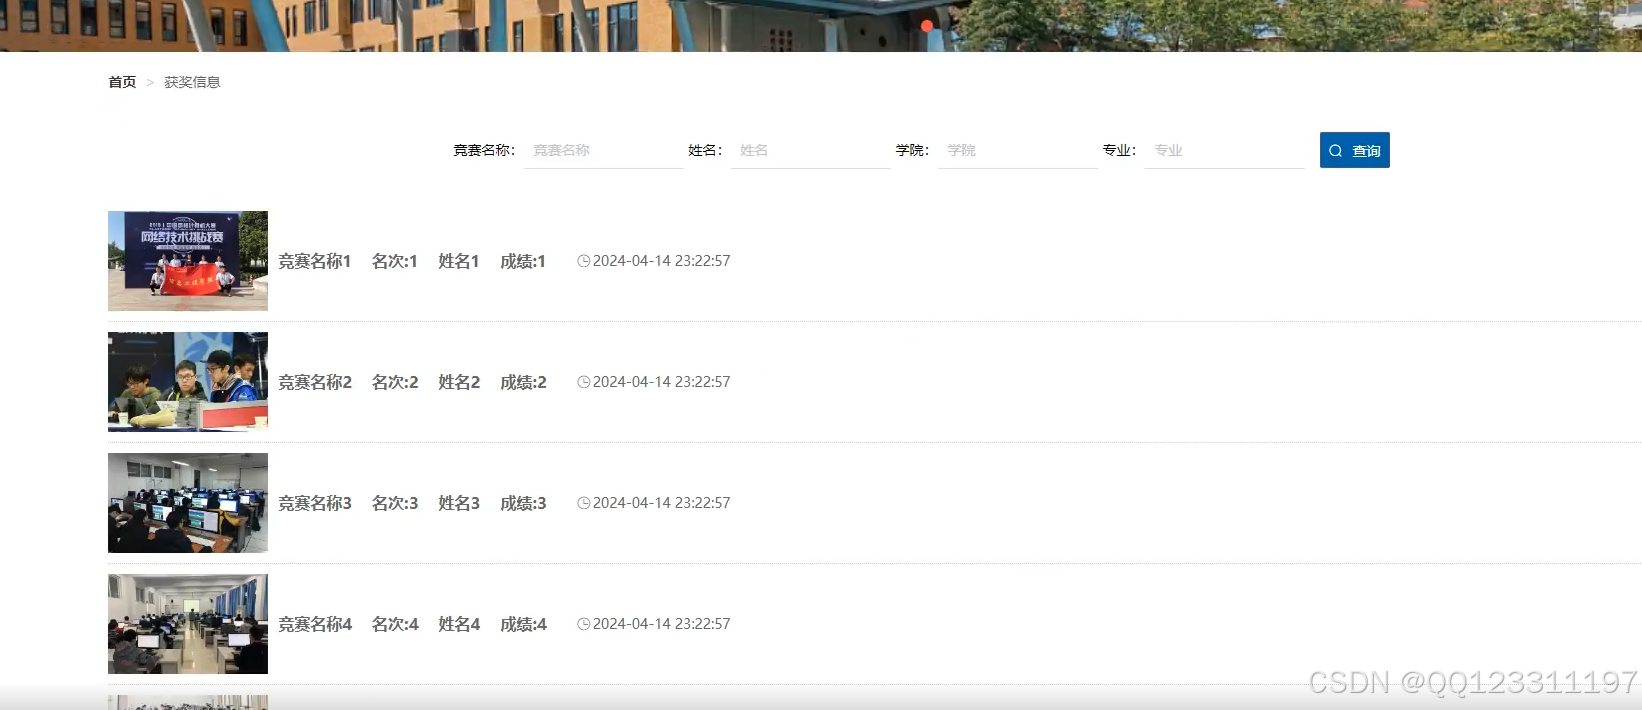Focus the 姓名 input field
The image size is (1642, 710).
811,150
